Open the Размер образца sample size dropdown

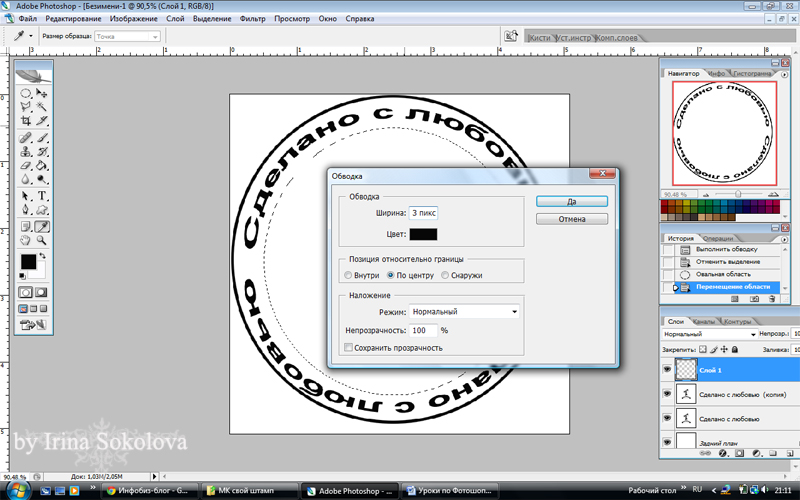click(x=128, y=37)
